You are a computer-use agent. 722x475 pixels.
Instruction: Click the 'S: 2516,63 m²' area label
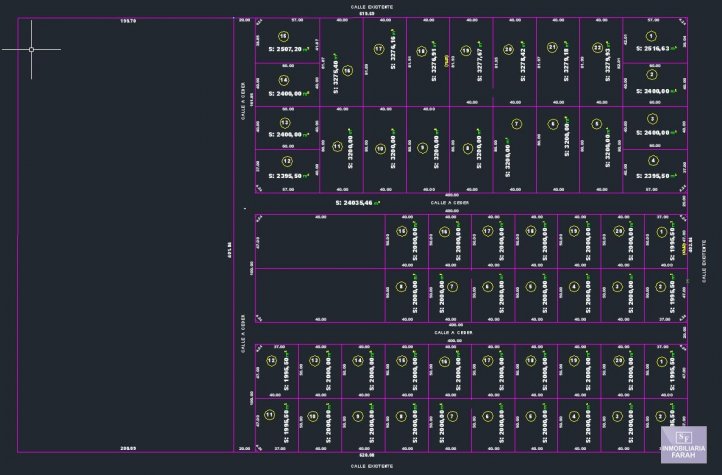pyautogui.click(x=656, y=48)
